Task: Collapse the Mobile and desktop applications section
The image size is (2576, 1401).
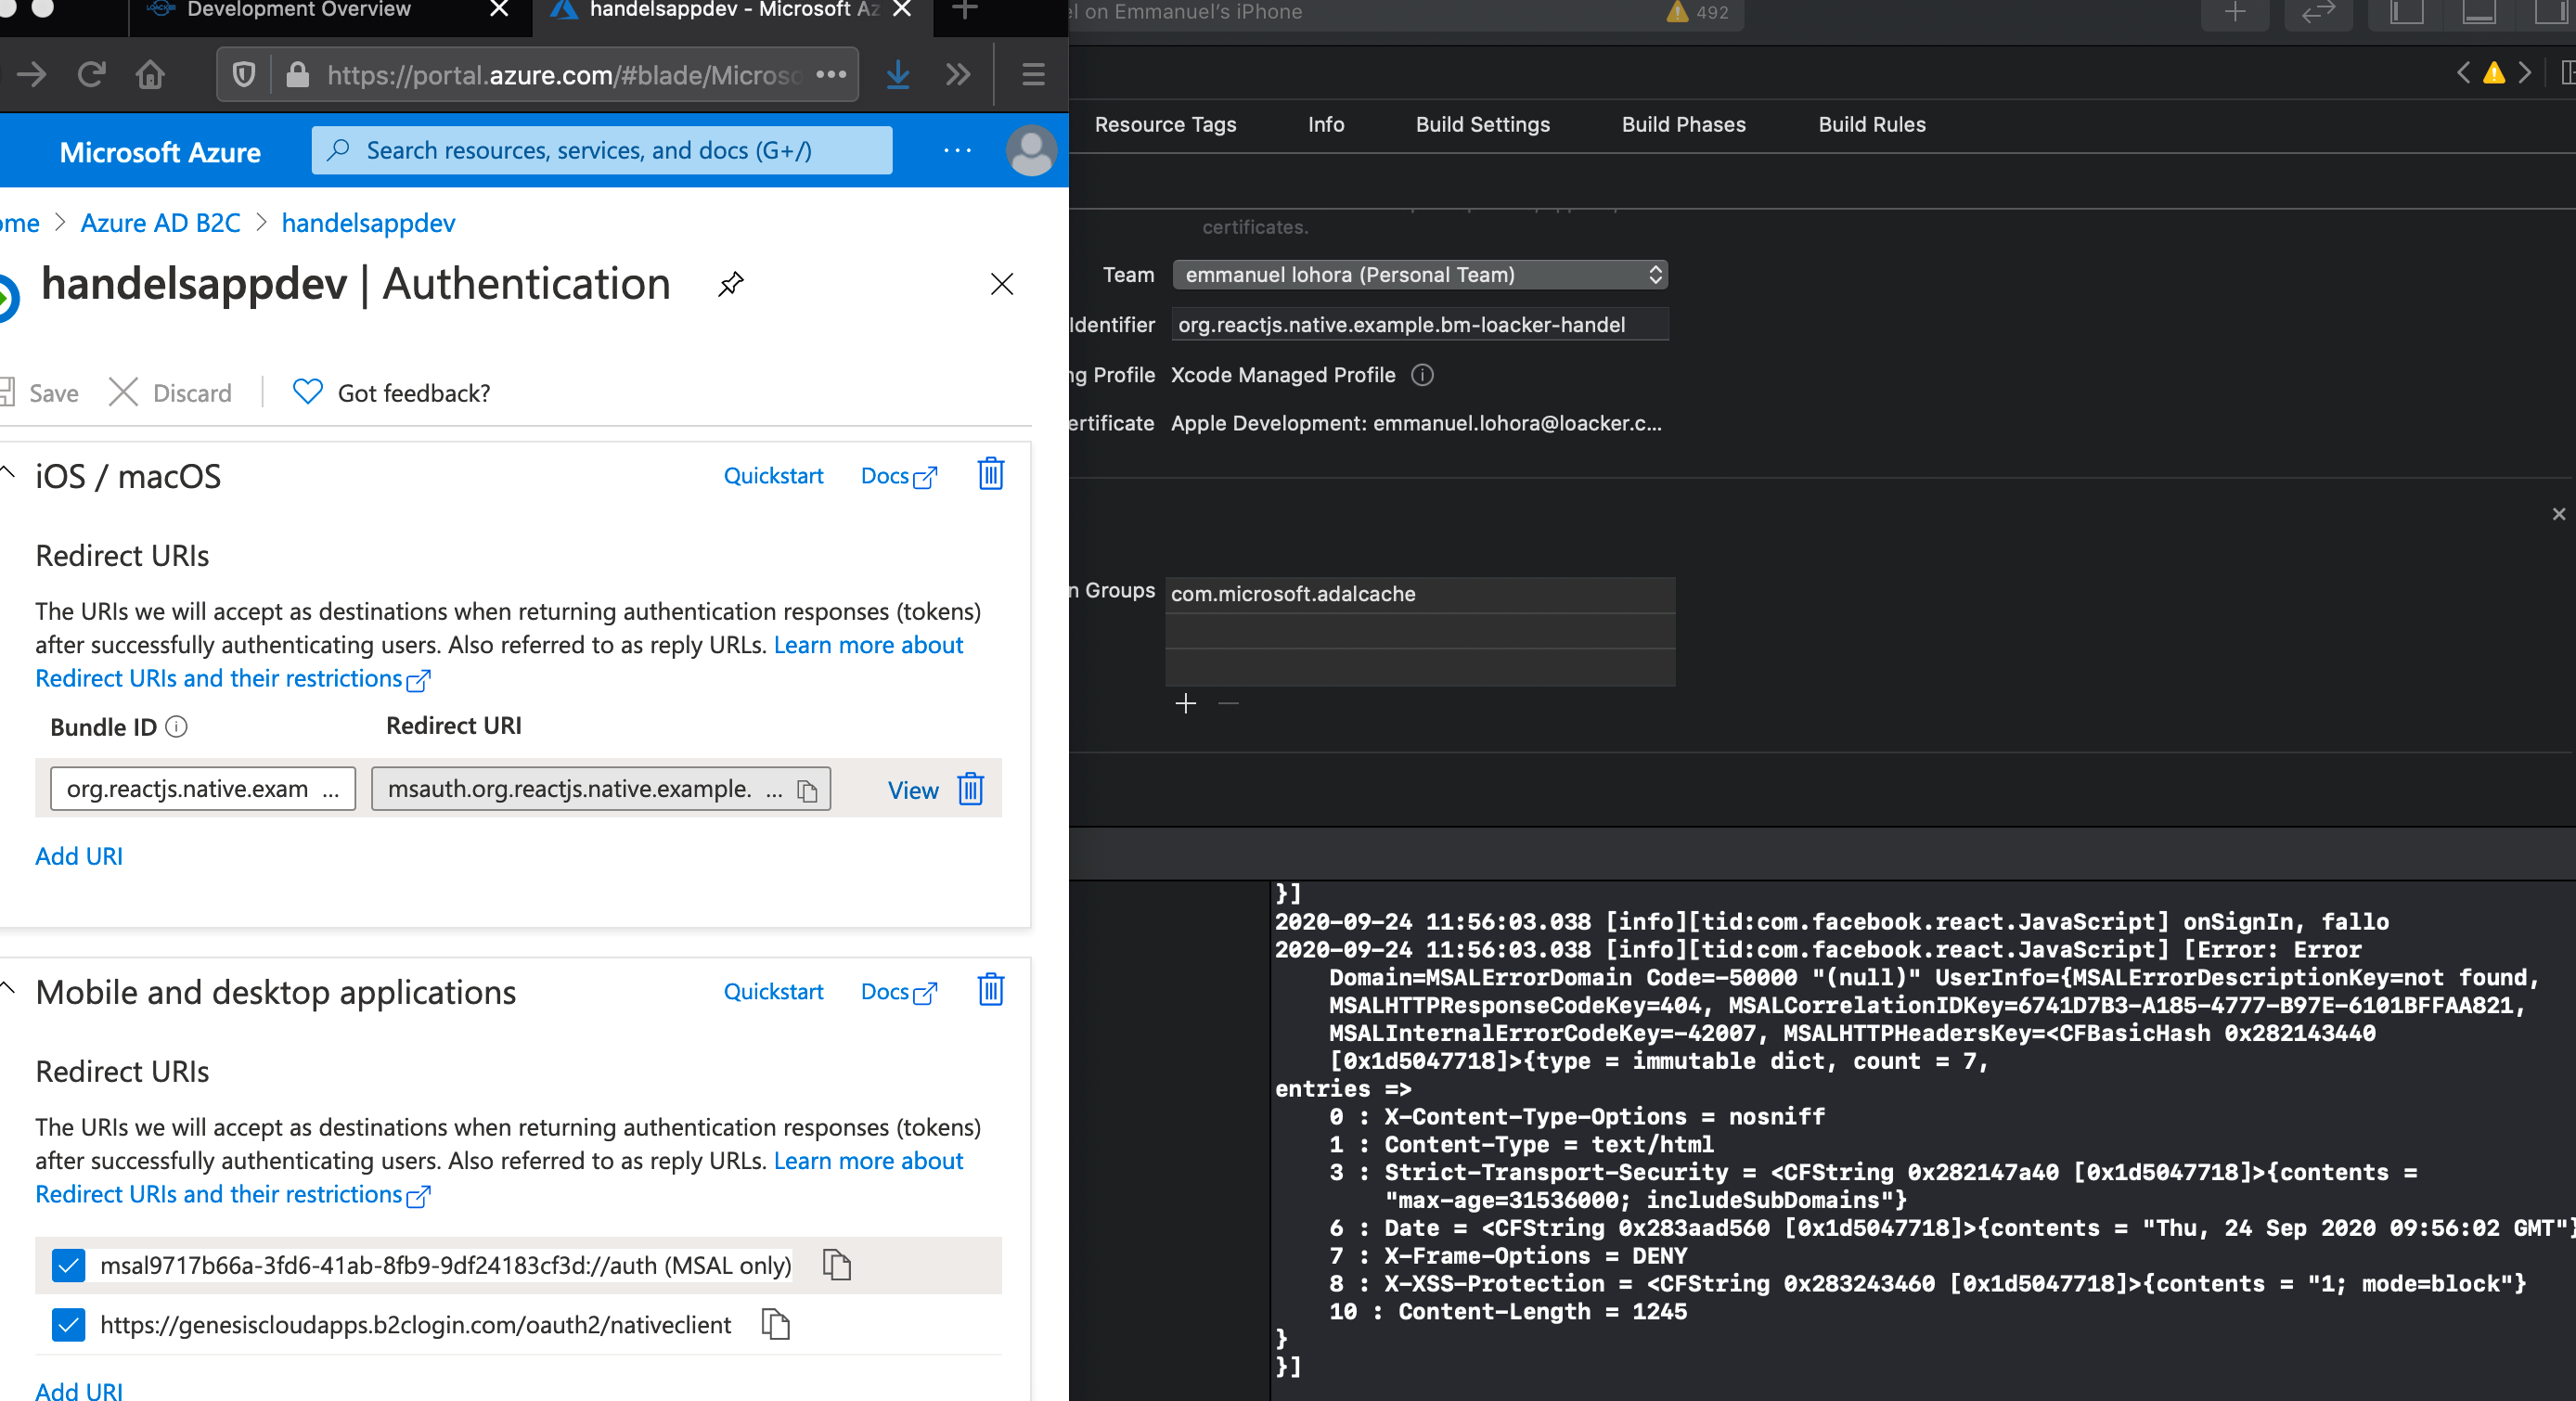Action: [8, 990]
